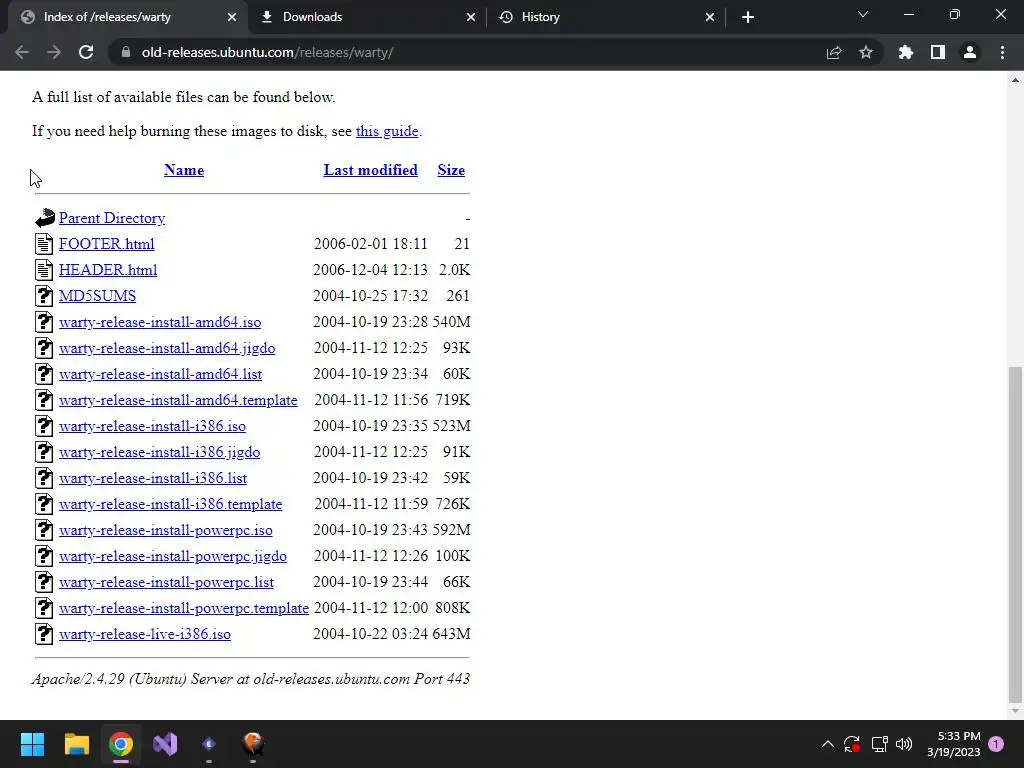Click the icon beside warty-release-live-i386.iso
The width and height of the screenshot is (1024, 768).
click(44, 634)
